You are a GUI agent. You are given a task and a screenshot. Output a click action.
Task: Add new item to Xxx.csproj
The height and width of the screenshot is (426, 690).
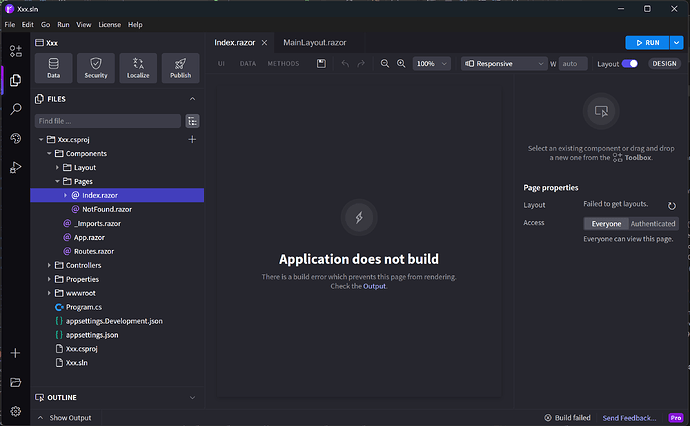192,140
